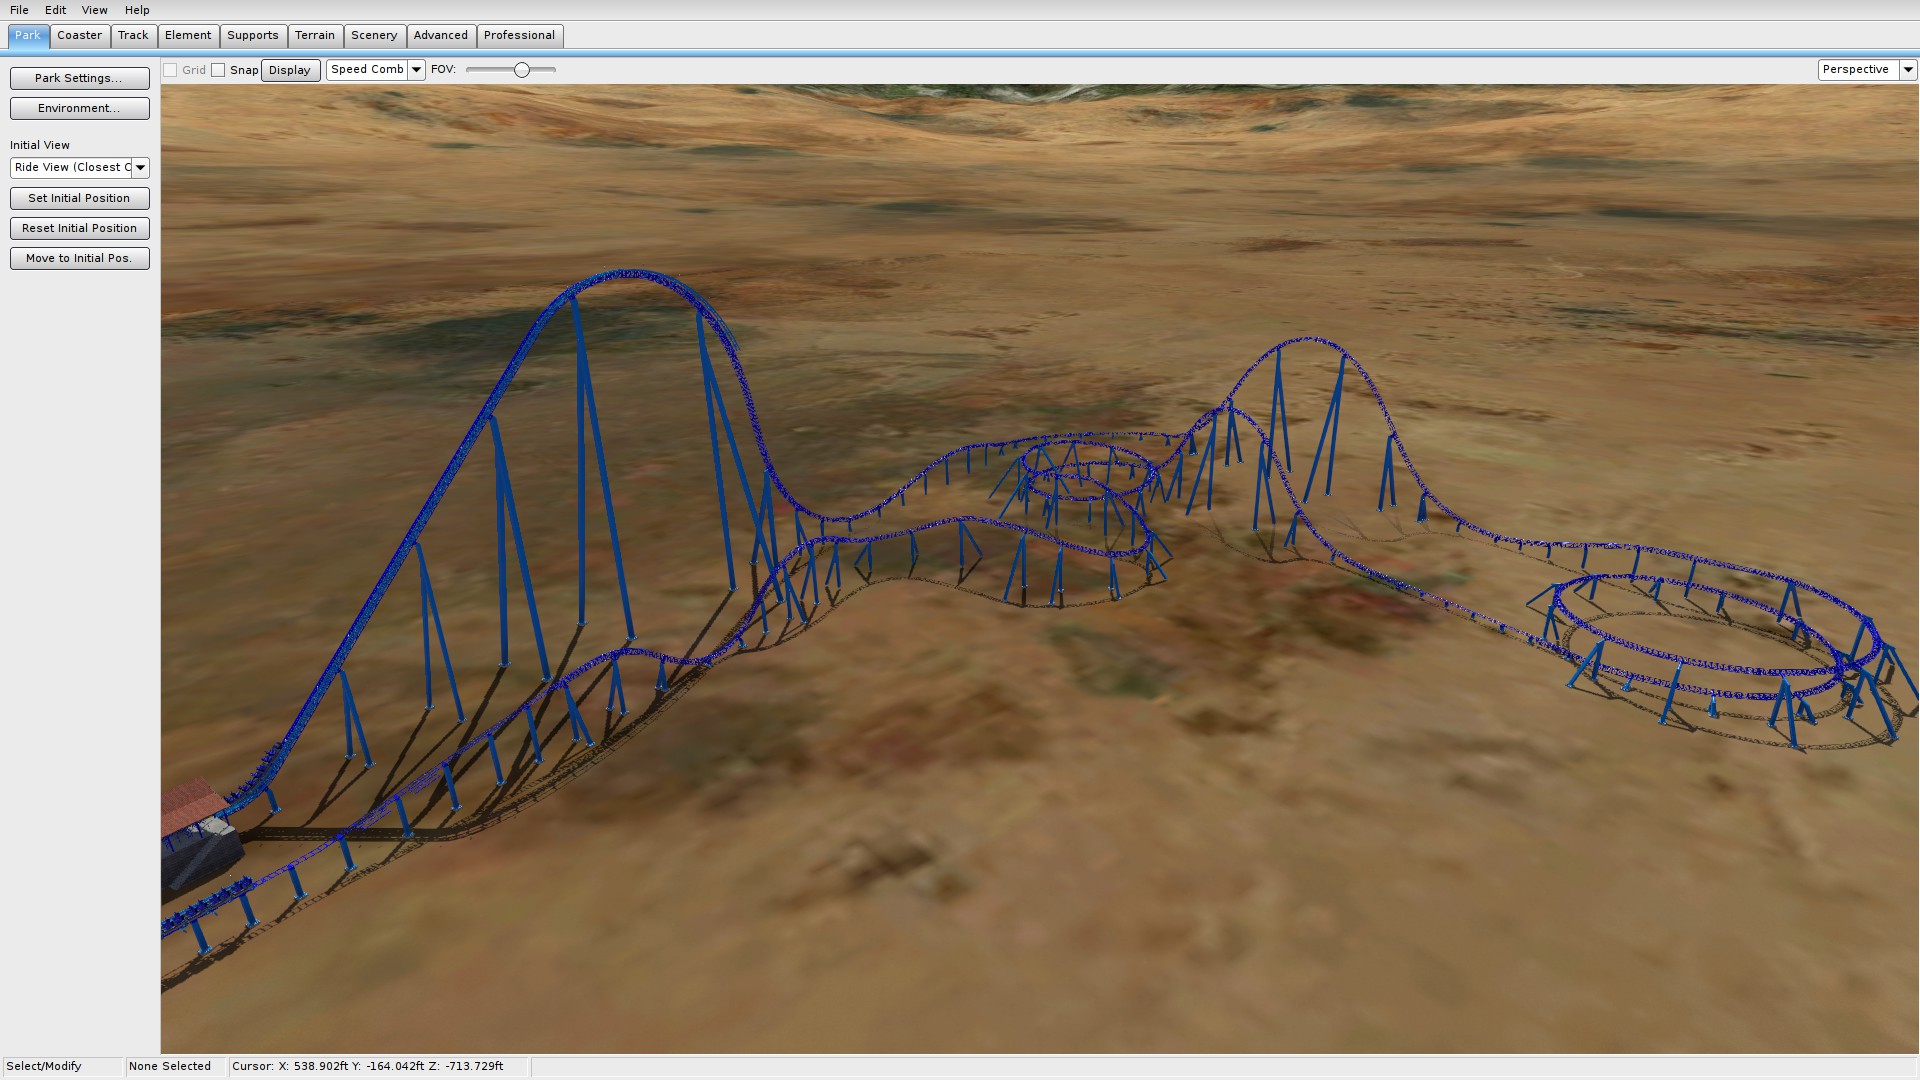
Task: Open the Help menu
Action: click(137, 10)
